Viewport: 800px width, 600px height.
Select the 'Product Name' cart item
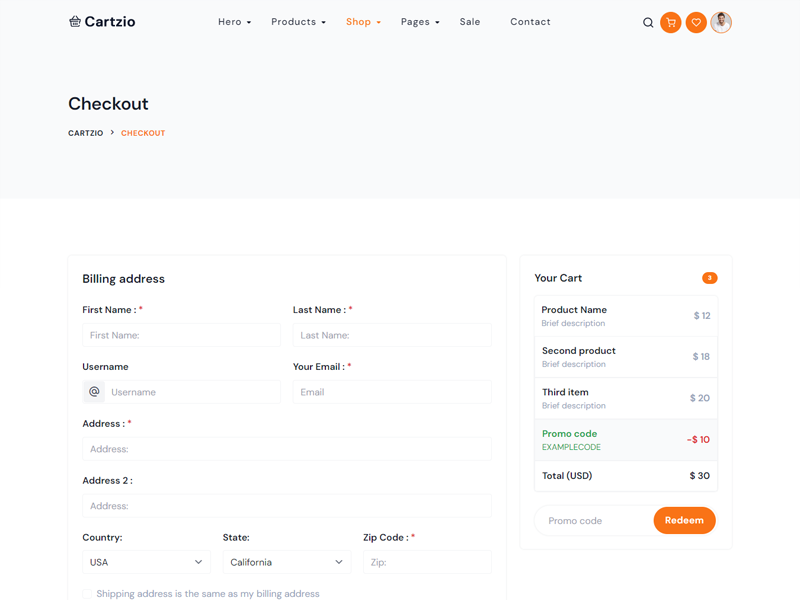point(626,316)
